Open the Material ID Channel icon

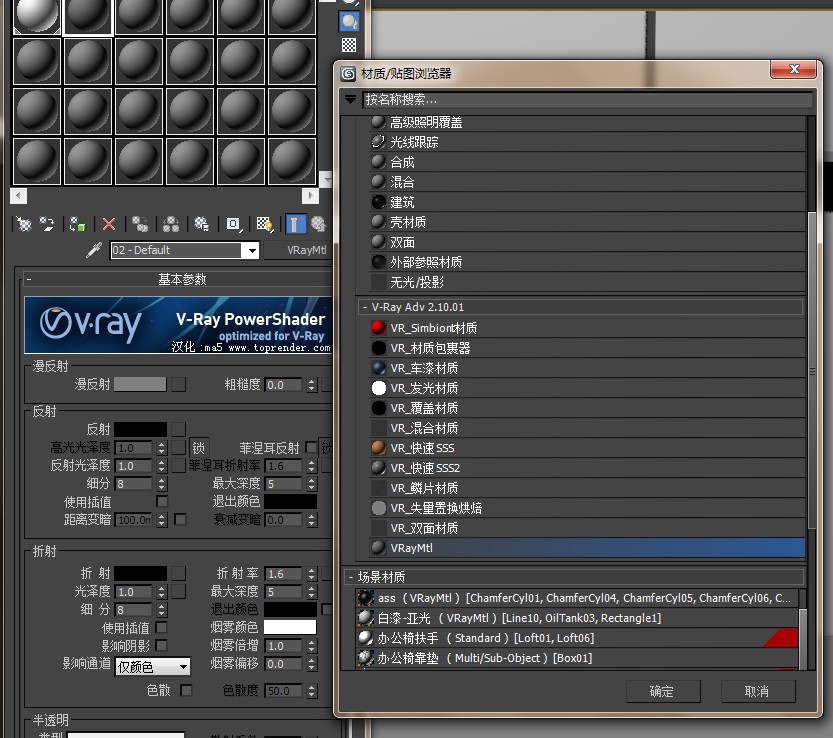coord(233,224)
